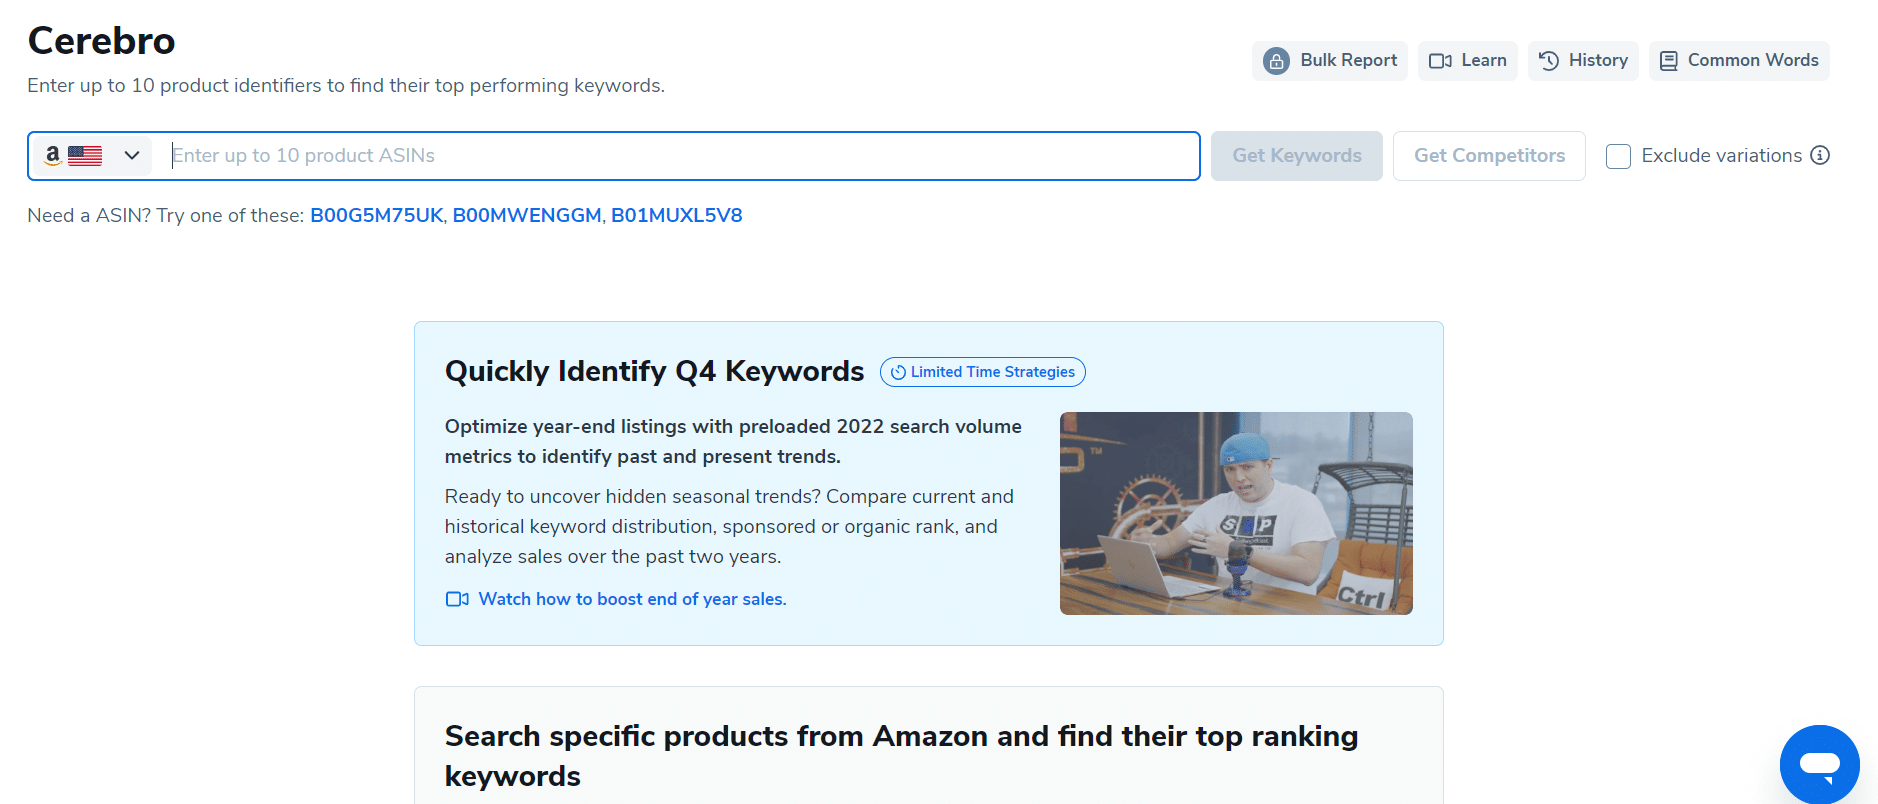The image size is (1878, 804).
Task: Select sample ASIN B01MUXL5V8
Action: click(x=676, y=215)
